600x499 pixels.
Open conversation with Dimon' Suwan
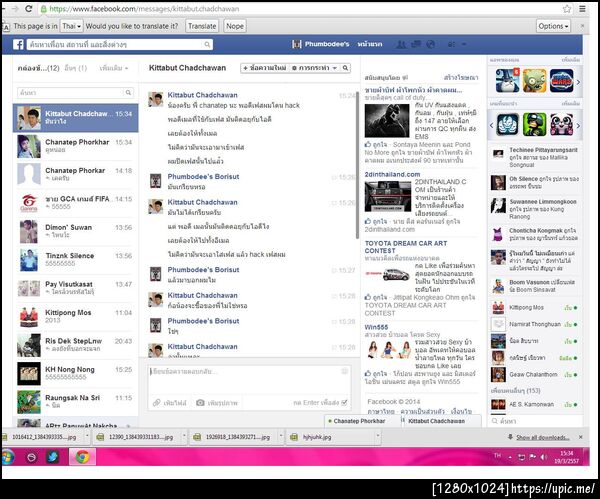pyautogui.click(x=76, y=231)
